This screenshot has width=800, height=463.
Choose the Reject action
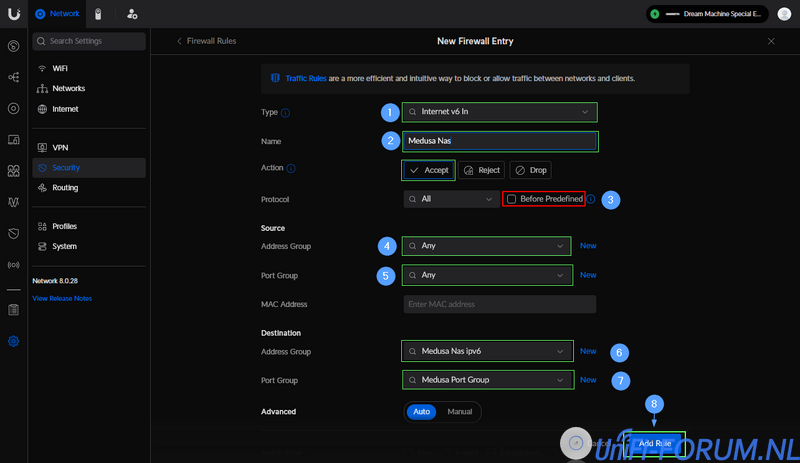481,170
